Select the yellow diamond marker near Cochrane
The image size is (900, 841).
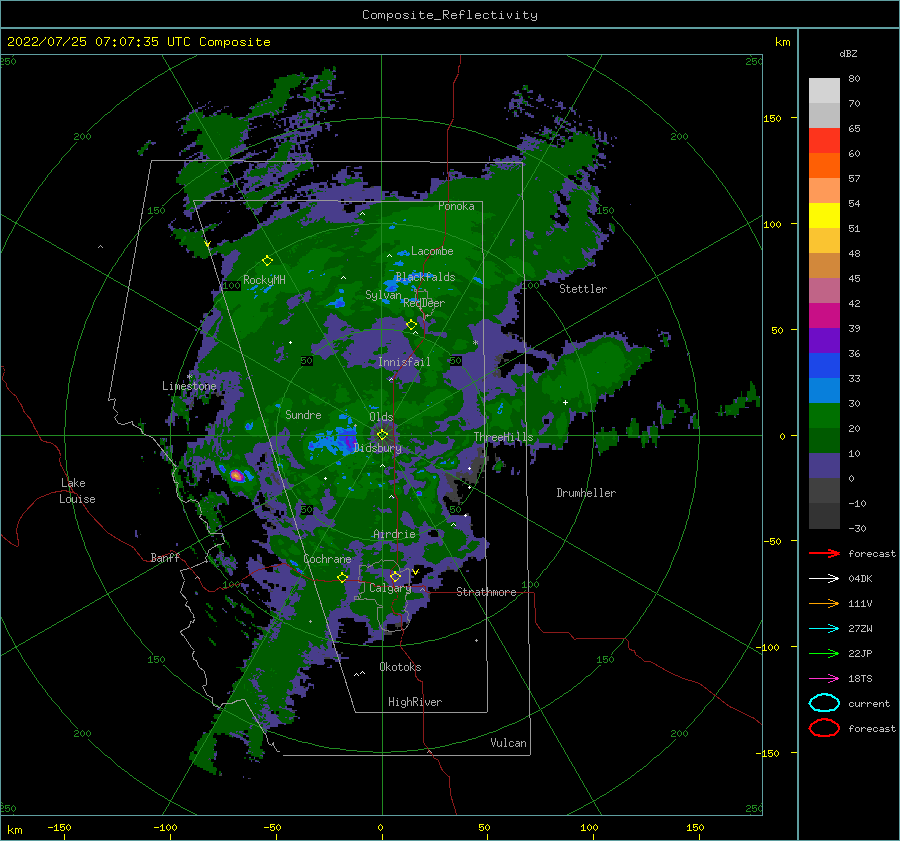pos(342,577)
